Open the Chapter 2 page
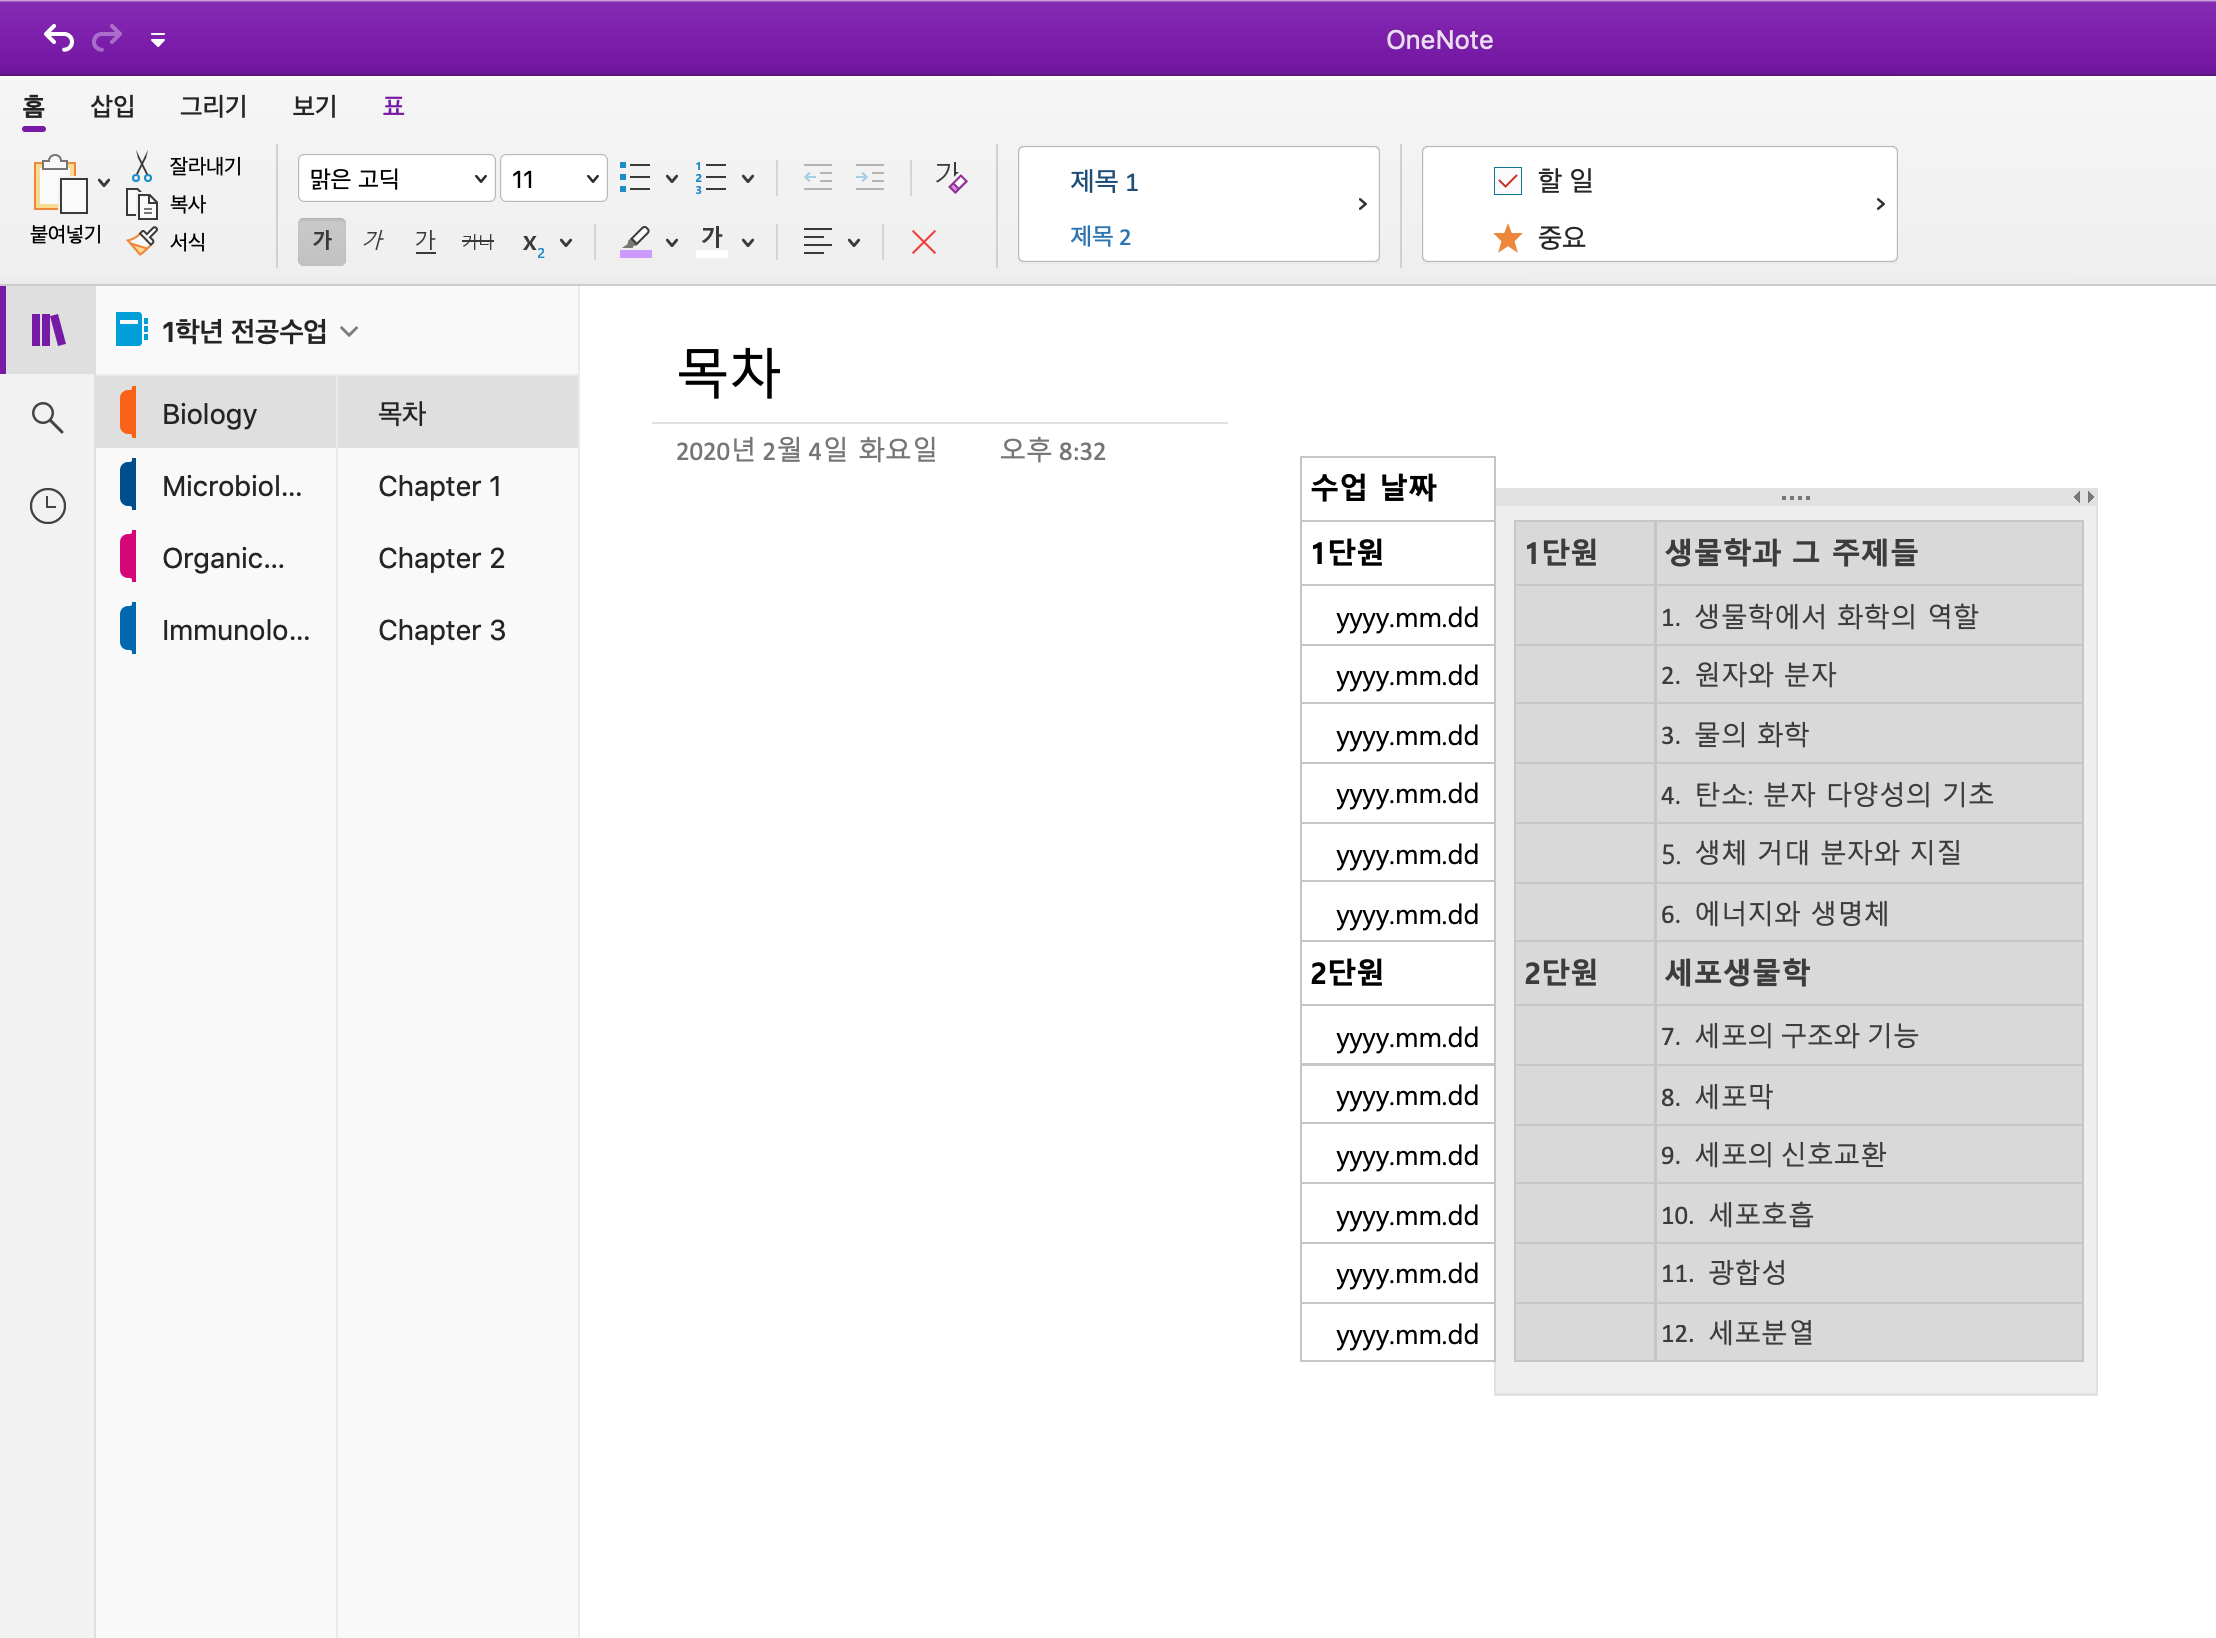The width and height of the screenshot is (2216, 1638). pyautogui.click(x=441, y=558)
